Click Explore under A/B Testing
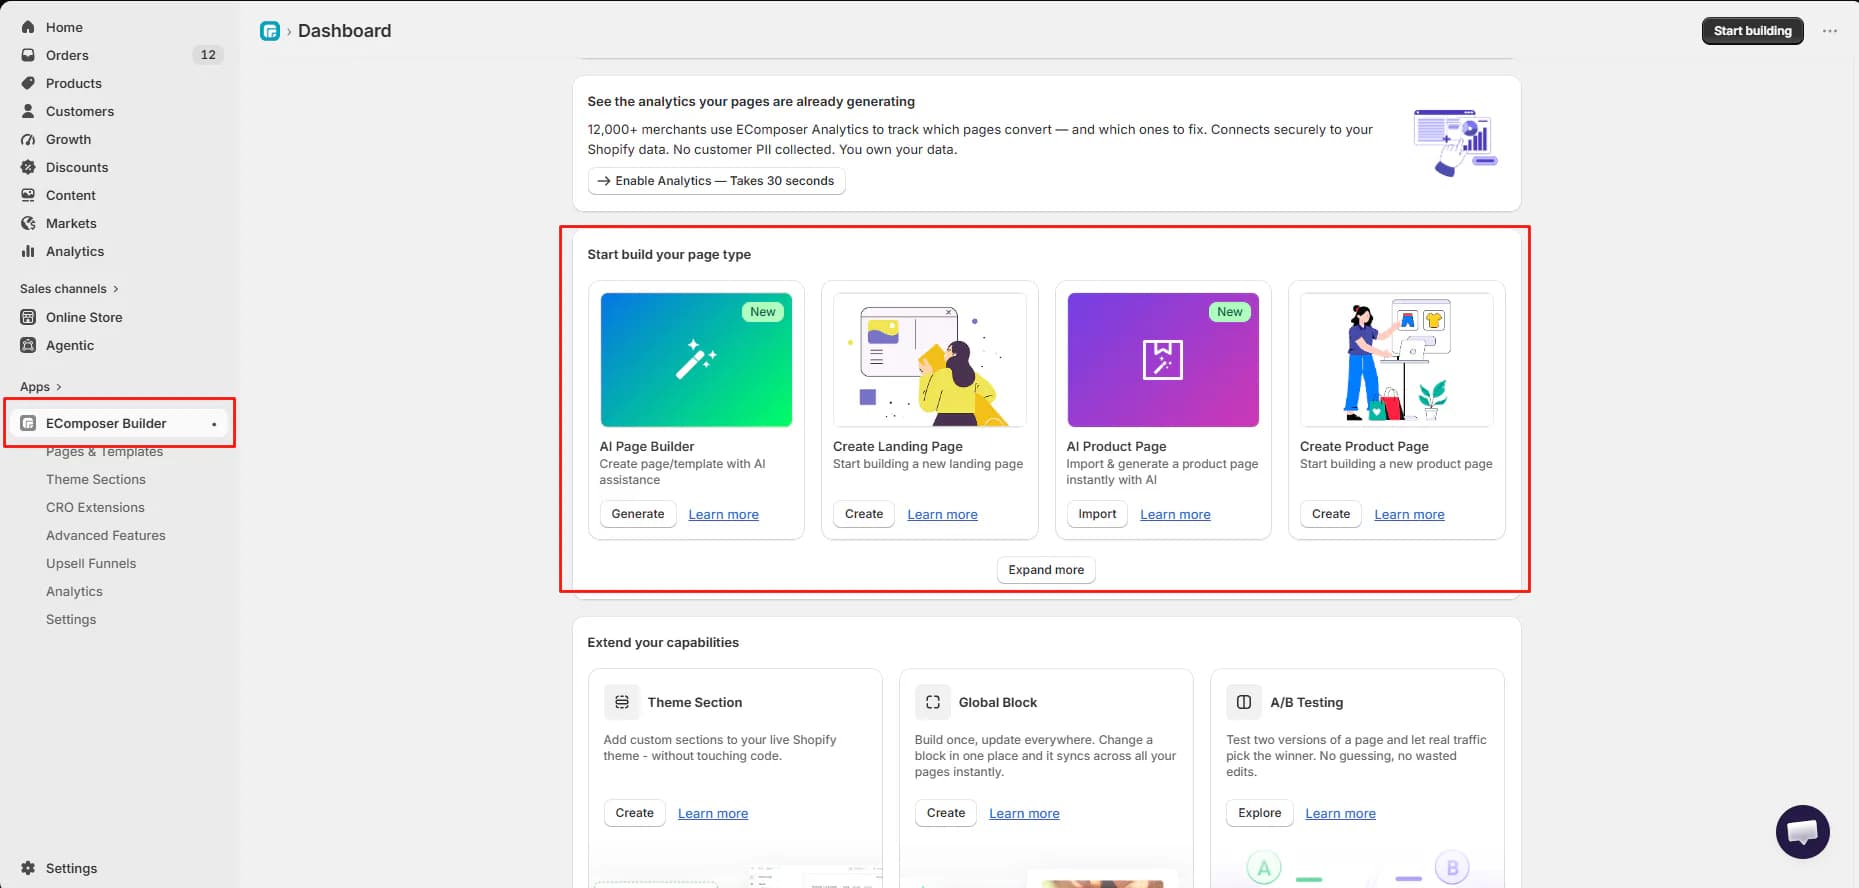The height and width of the screenshot is (888, 1859). point(1260,813)
